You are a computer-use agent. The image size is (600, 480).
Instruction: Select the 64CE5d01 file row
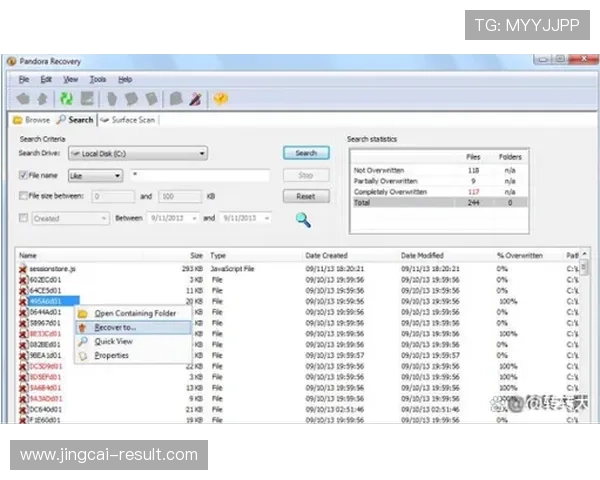pyautogui.click(x=298, y=291)
